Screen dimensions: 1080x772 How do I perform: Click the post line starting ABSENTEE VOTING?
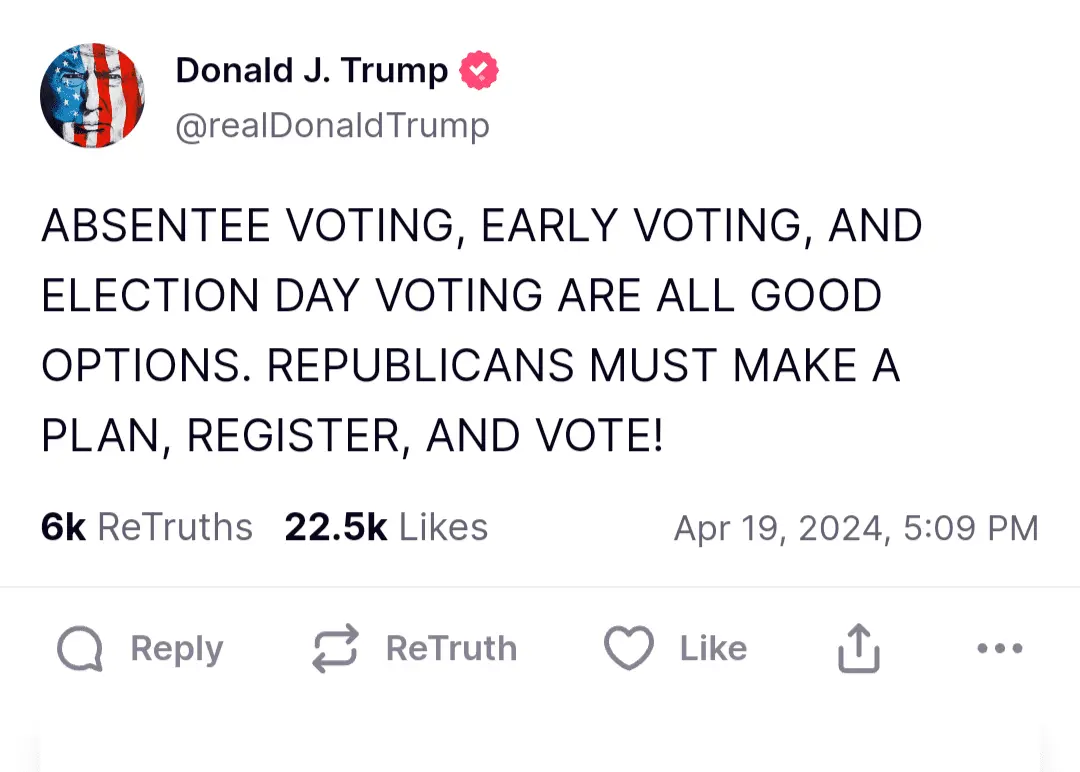coord(481,227)
